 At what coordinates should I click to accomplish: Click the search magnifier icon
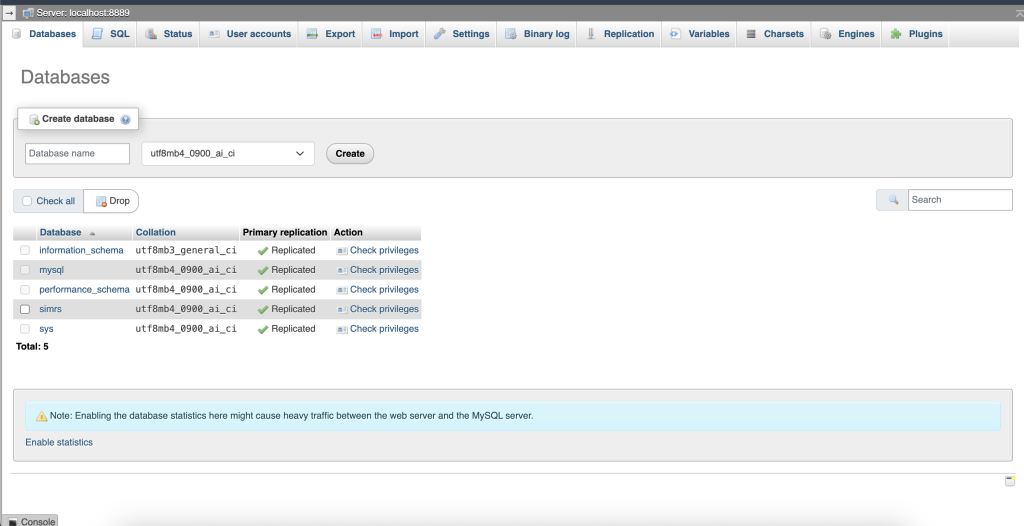pyautogui.click(x=892, y=200)
